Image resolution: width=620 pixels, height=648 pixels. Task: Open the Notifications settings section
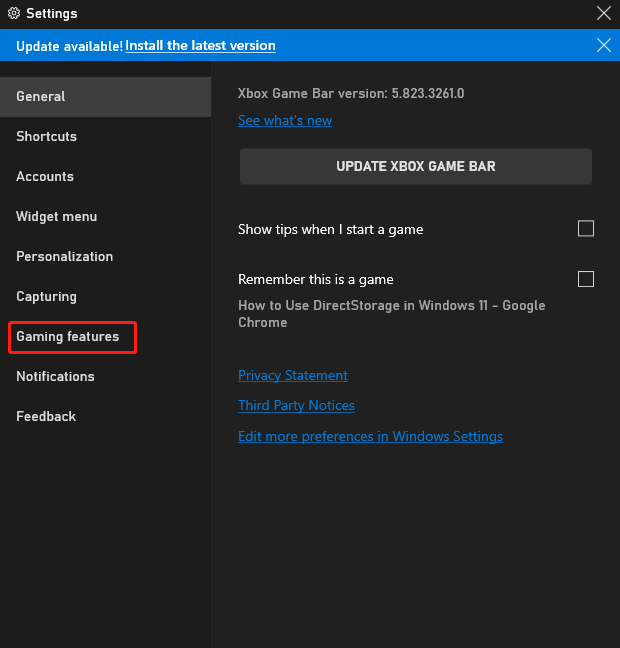pyautogui.click(x=55, y=377)
